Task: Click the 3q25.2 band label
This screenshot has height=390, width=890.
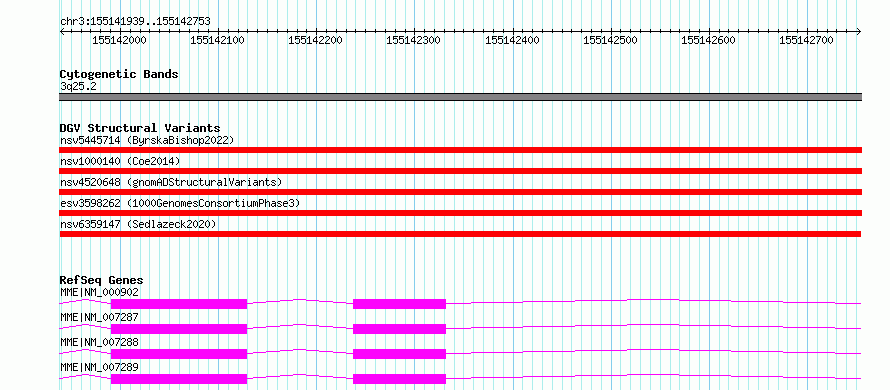Action: click(78, 86)
